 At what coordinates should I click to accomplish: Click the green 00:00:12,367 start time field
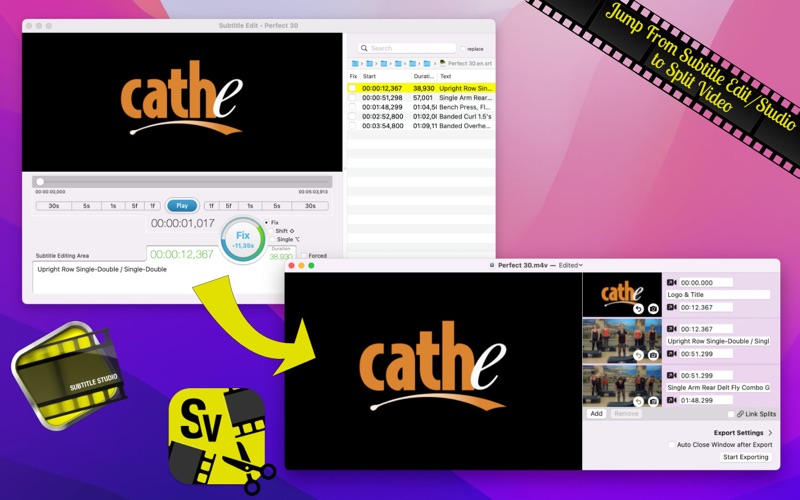(x=182, y=254)
